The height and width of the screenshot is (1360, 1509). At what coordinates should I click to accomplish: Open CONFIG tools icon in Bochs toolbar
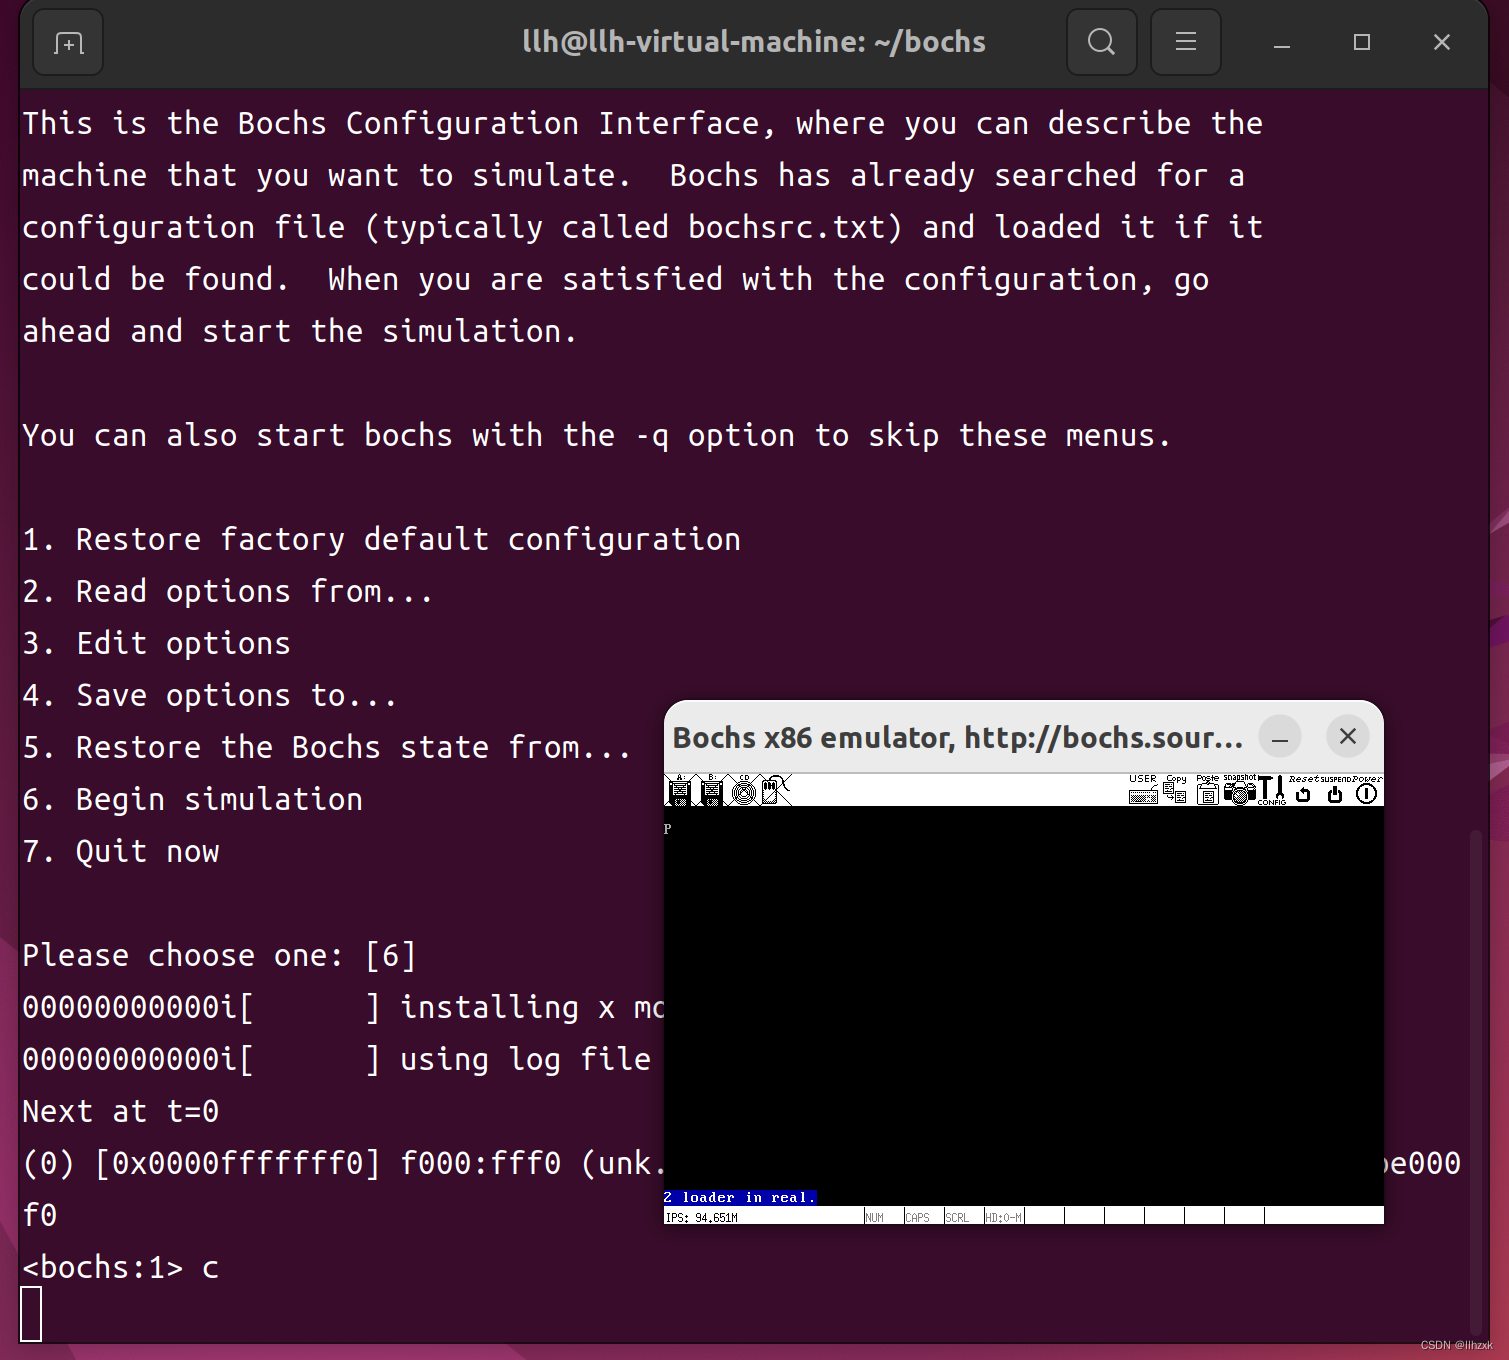(x=1271, y=790)
